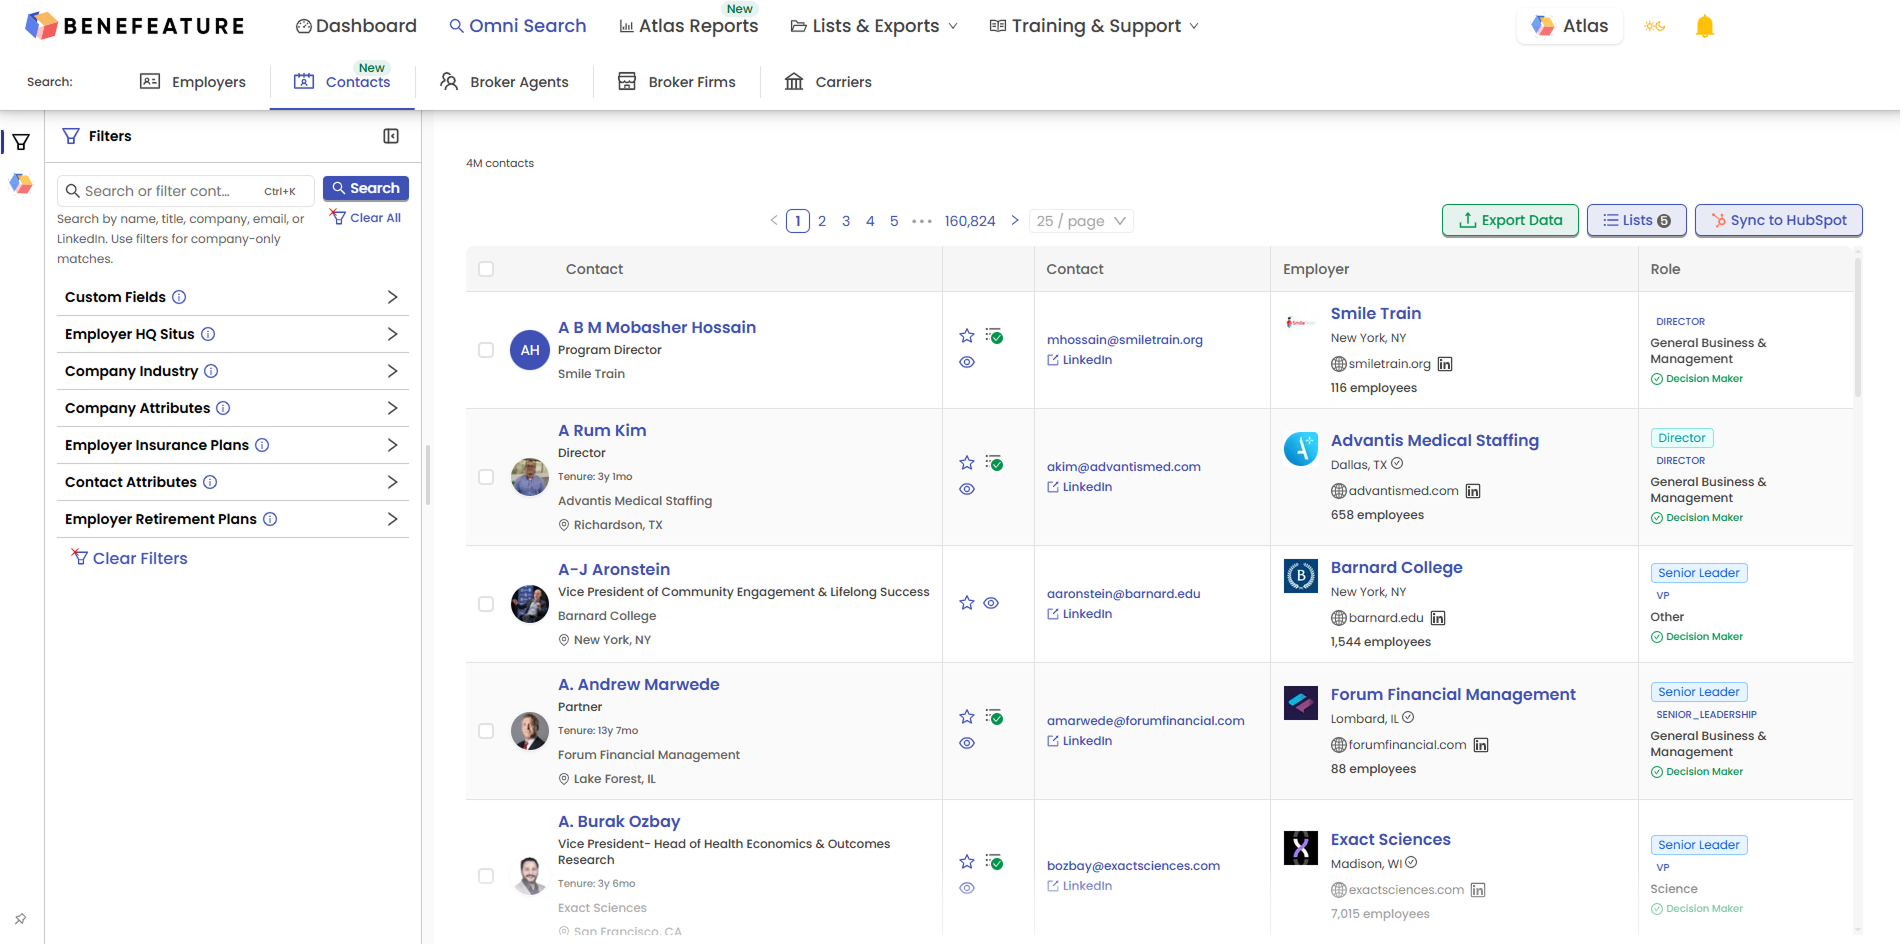
Task: Switch to Broker Firms tab
Action: (x=677, y=82)
